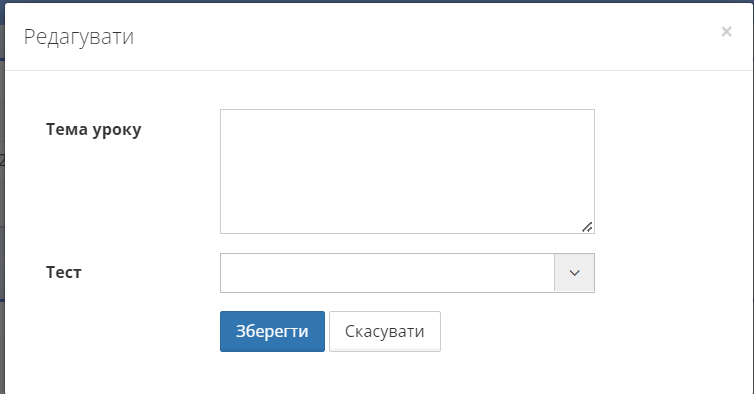
Task: Focus the Тема уроку text area
Action: click(407, 171)
